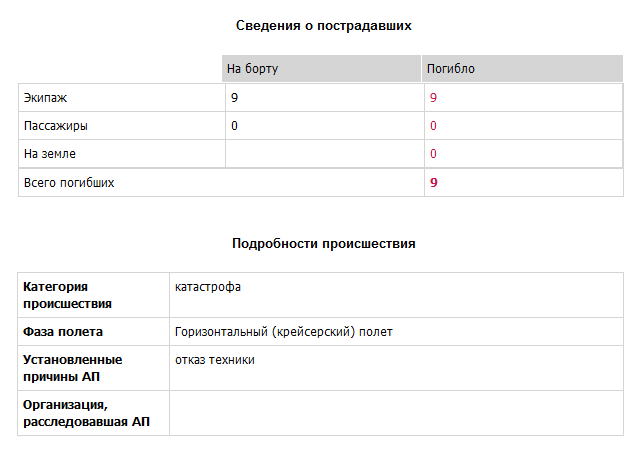Click red ground fatalities value 0

pyautogui.click(x=433, y=154)
